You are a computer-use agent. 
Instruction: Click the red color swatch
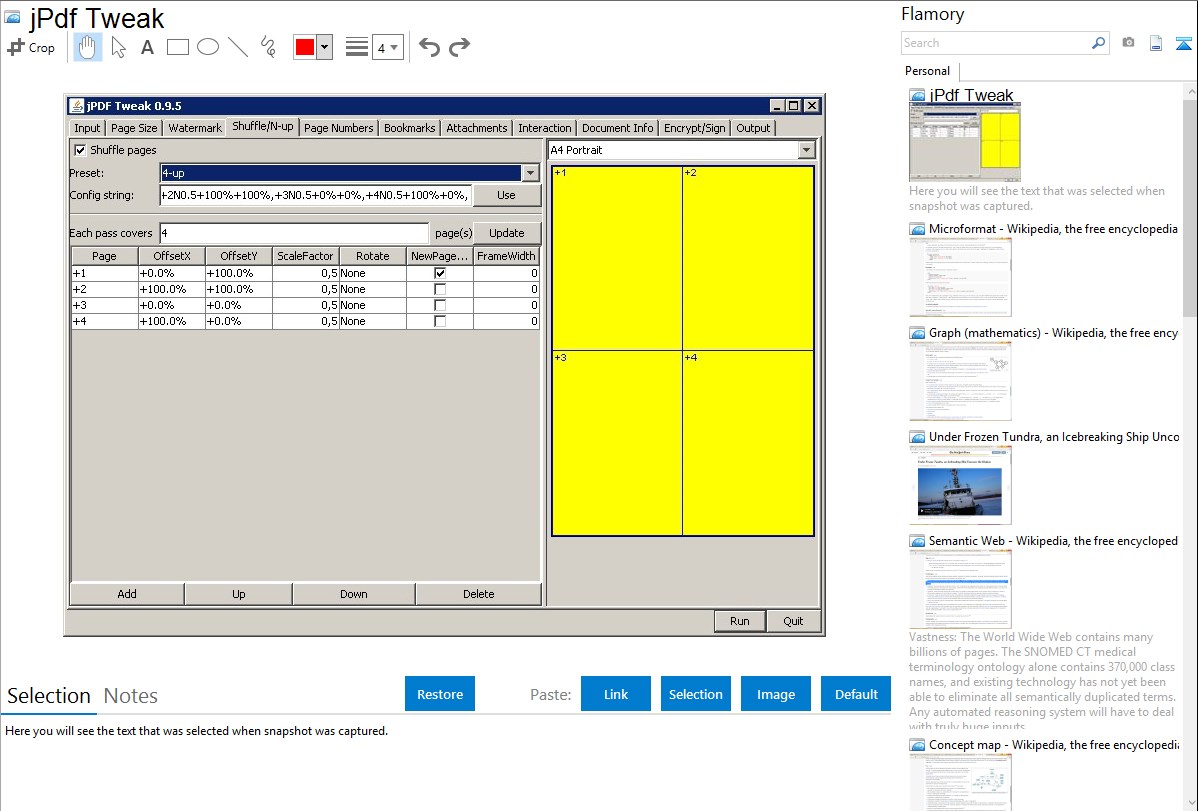point(305,47)
